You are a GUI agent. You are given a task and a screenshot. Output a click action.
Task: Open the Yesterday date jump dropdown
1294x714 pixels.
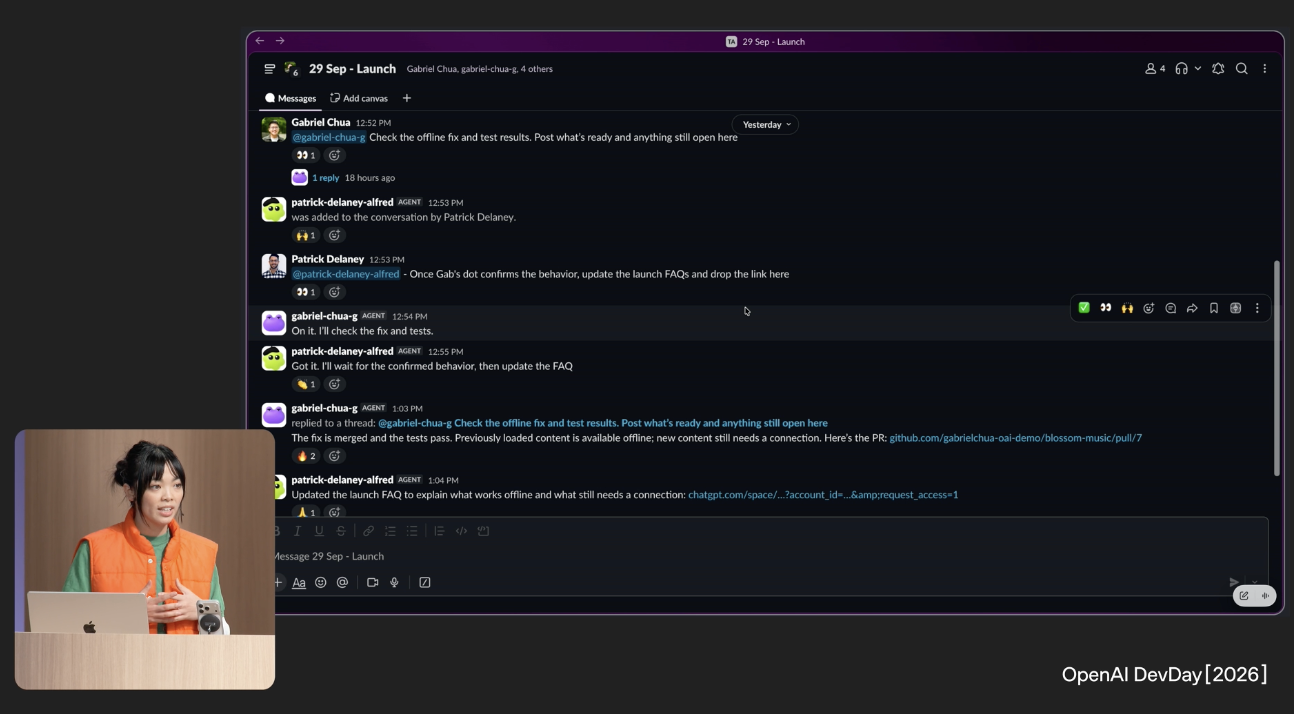point(766,125)
